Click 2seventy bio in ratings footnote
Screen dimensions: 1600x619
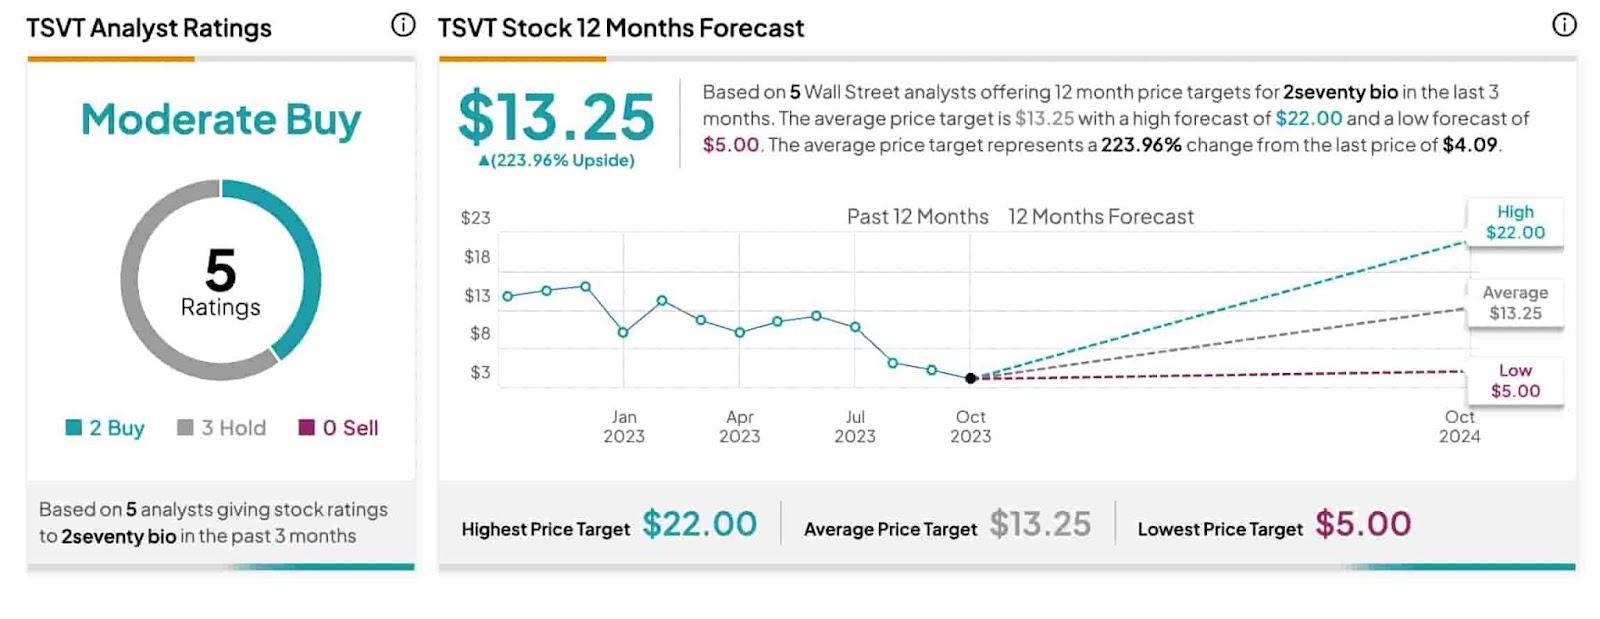pos(119,536)
